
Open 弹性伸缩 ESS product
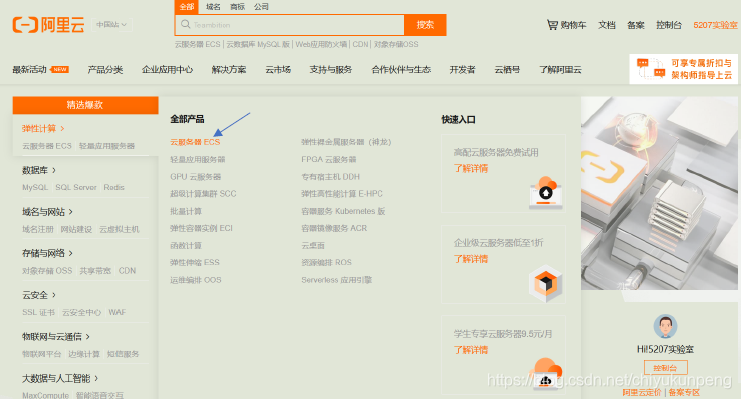195,262
